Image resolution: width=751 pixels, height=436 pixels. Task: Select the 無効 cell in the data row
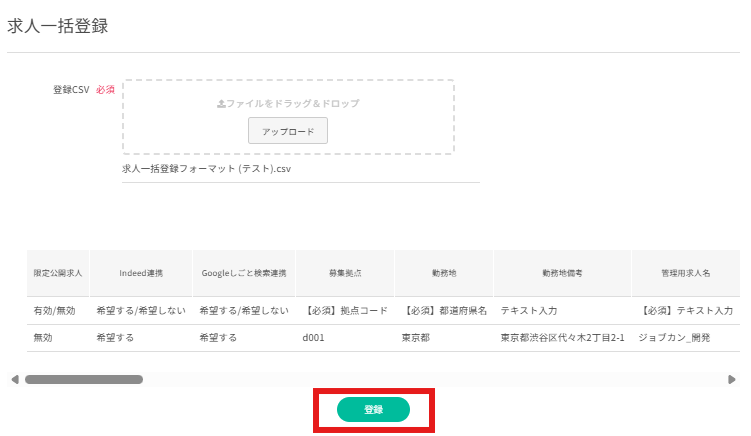tap(44, 338)
